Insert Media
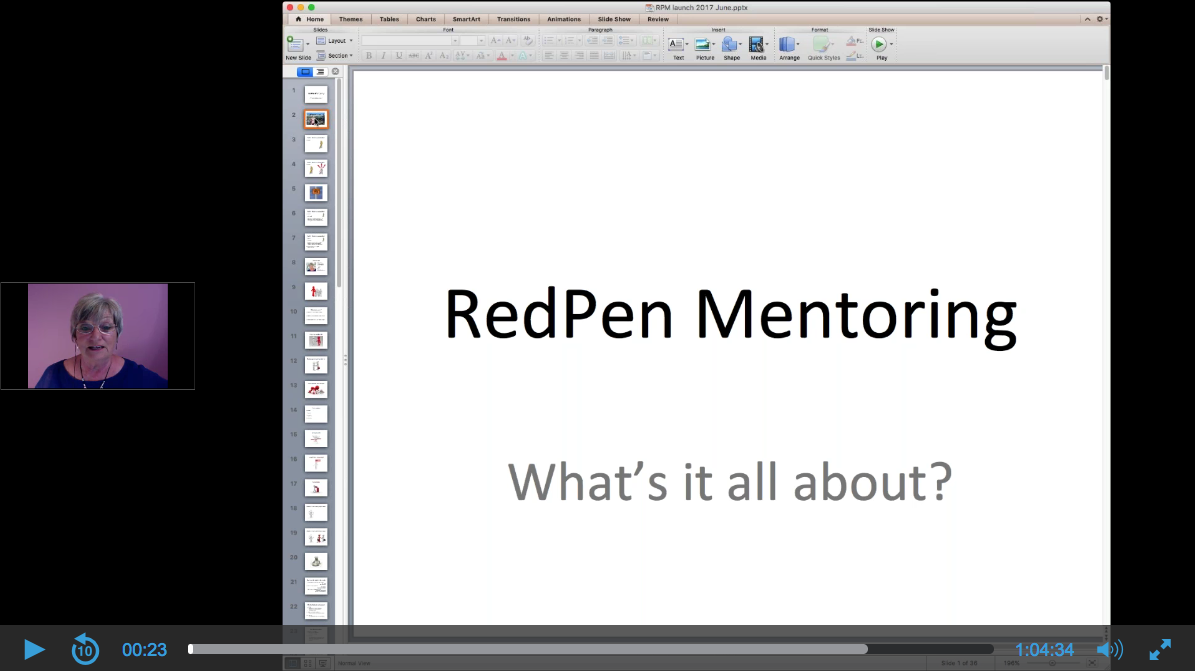This screenshot has width=1195, height=671. coord(758,47)
